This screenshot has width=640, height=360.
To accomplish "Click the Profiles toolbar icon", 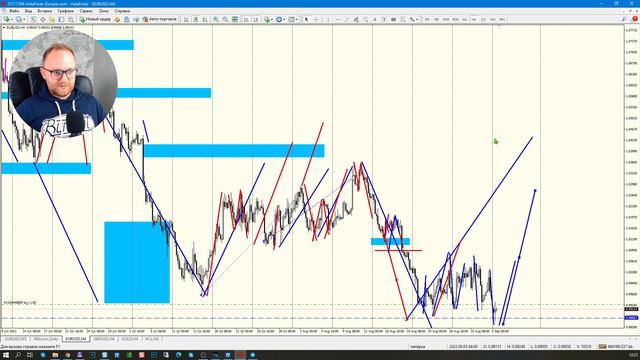I will tap(19, 19).
